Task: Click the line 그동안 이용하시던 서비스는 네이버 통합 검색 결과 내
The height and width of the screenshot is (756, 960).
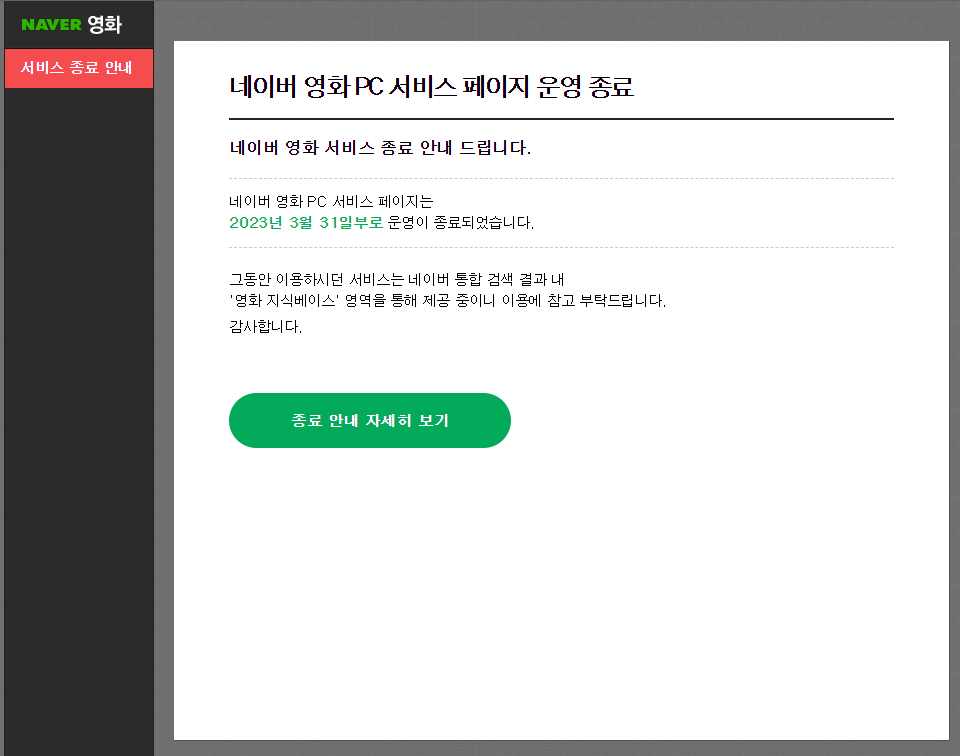Action: pos(397,280)
